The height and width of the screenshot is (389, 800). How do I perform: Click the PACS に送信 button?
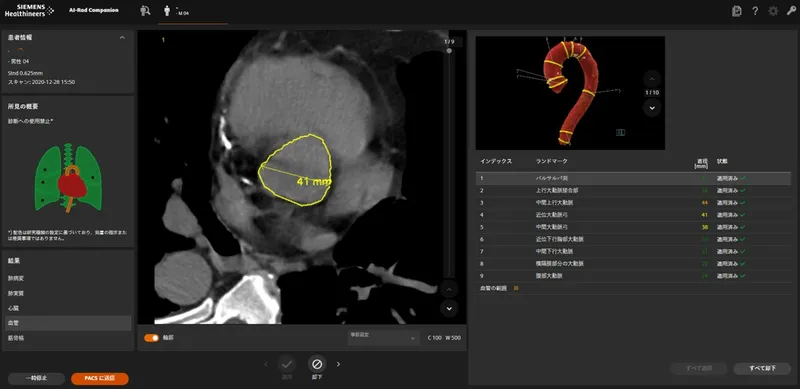(100, 379)
